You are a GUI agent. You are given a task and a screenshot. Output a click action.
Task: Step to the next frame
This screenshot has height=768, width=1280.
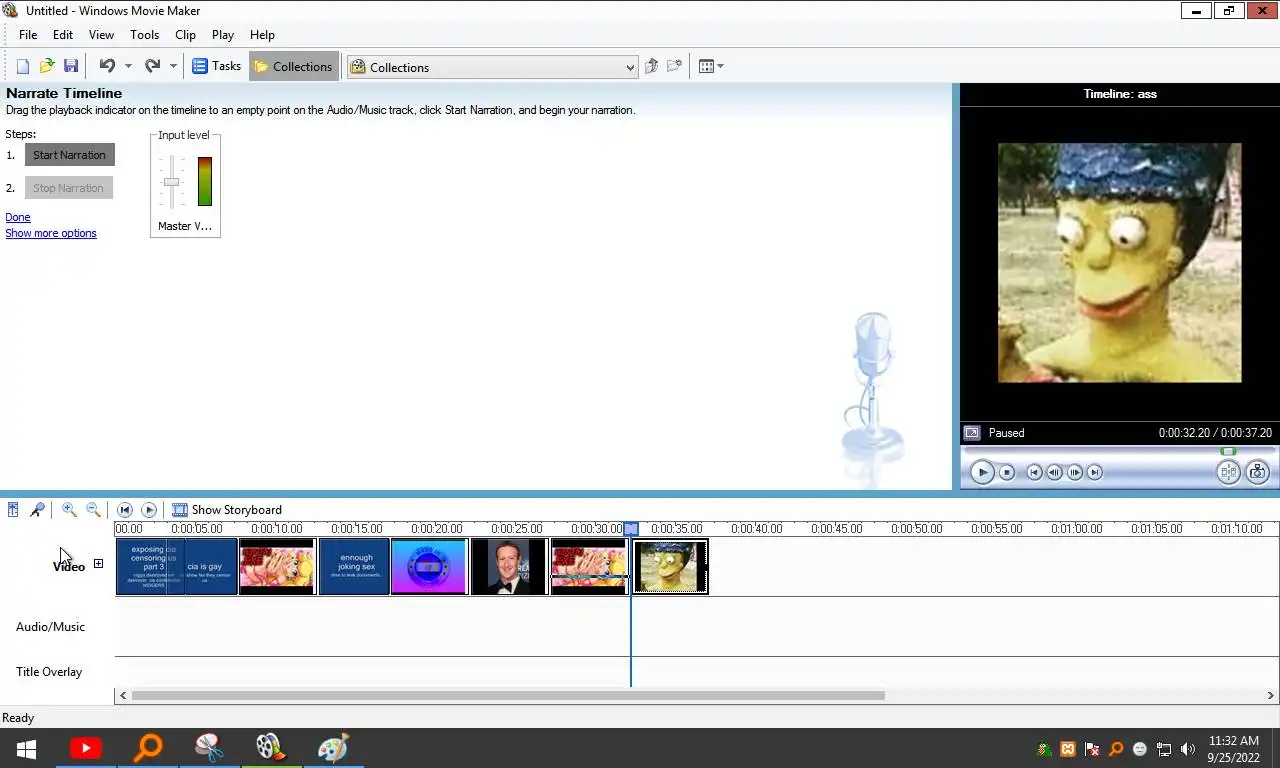(x=1075, y=472)
